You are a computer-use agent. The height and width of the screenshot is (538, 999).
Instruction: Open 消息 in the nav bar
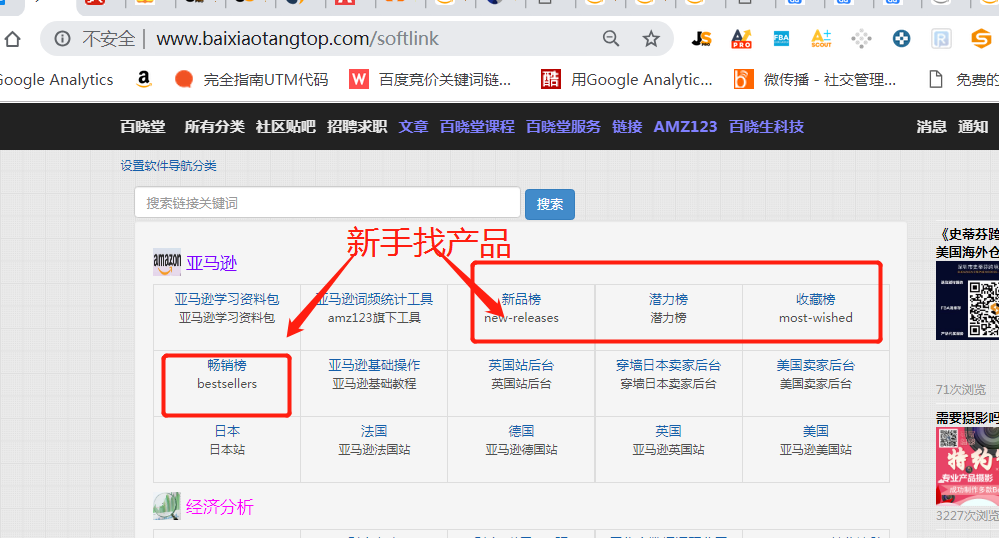click(x=931, y=127)
